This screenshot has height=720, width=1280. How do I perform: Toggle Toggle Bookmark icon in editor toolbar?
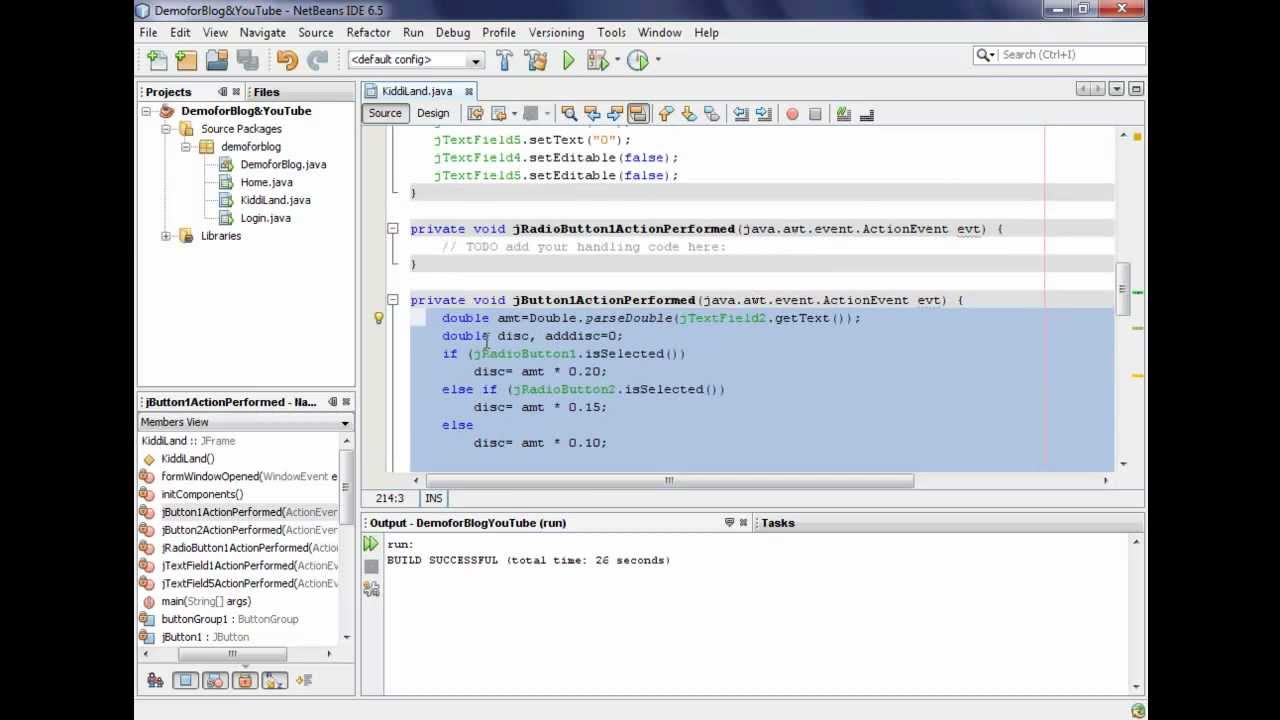(x=712, y=114)
